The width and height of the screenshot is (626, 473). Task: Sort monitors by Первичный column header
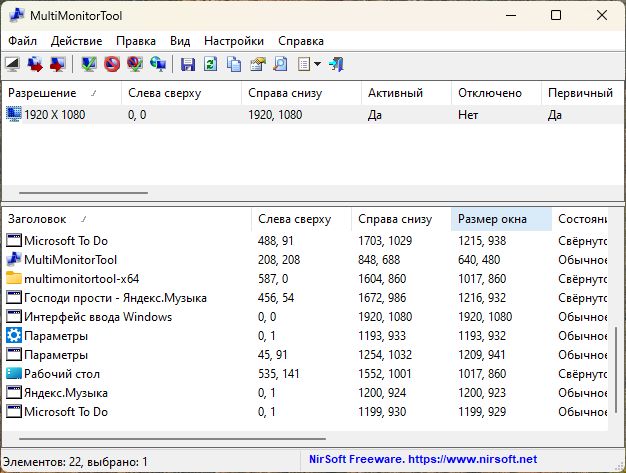(582, 93)
